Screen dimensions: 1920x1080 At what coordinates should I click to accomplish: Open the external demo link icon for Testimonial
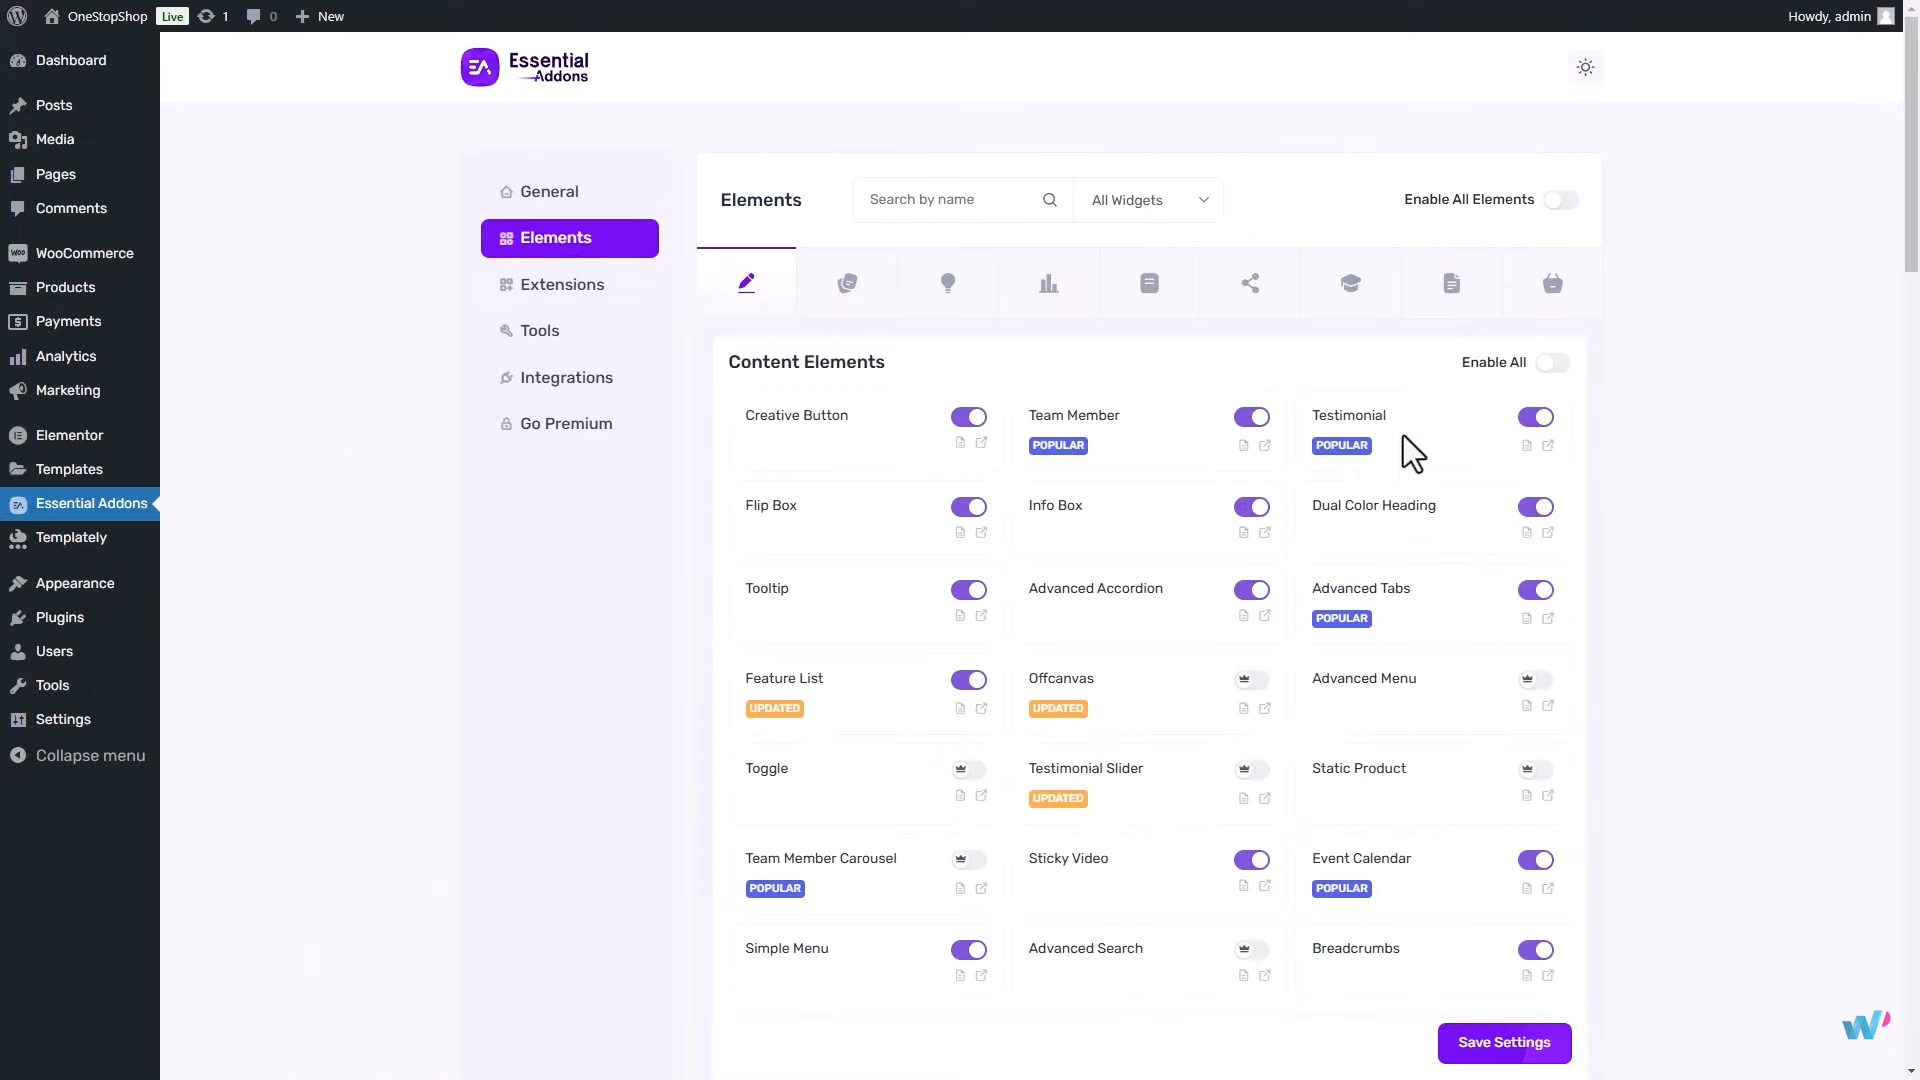pos(1549,445)
